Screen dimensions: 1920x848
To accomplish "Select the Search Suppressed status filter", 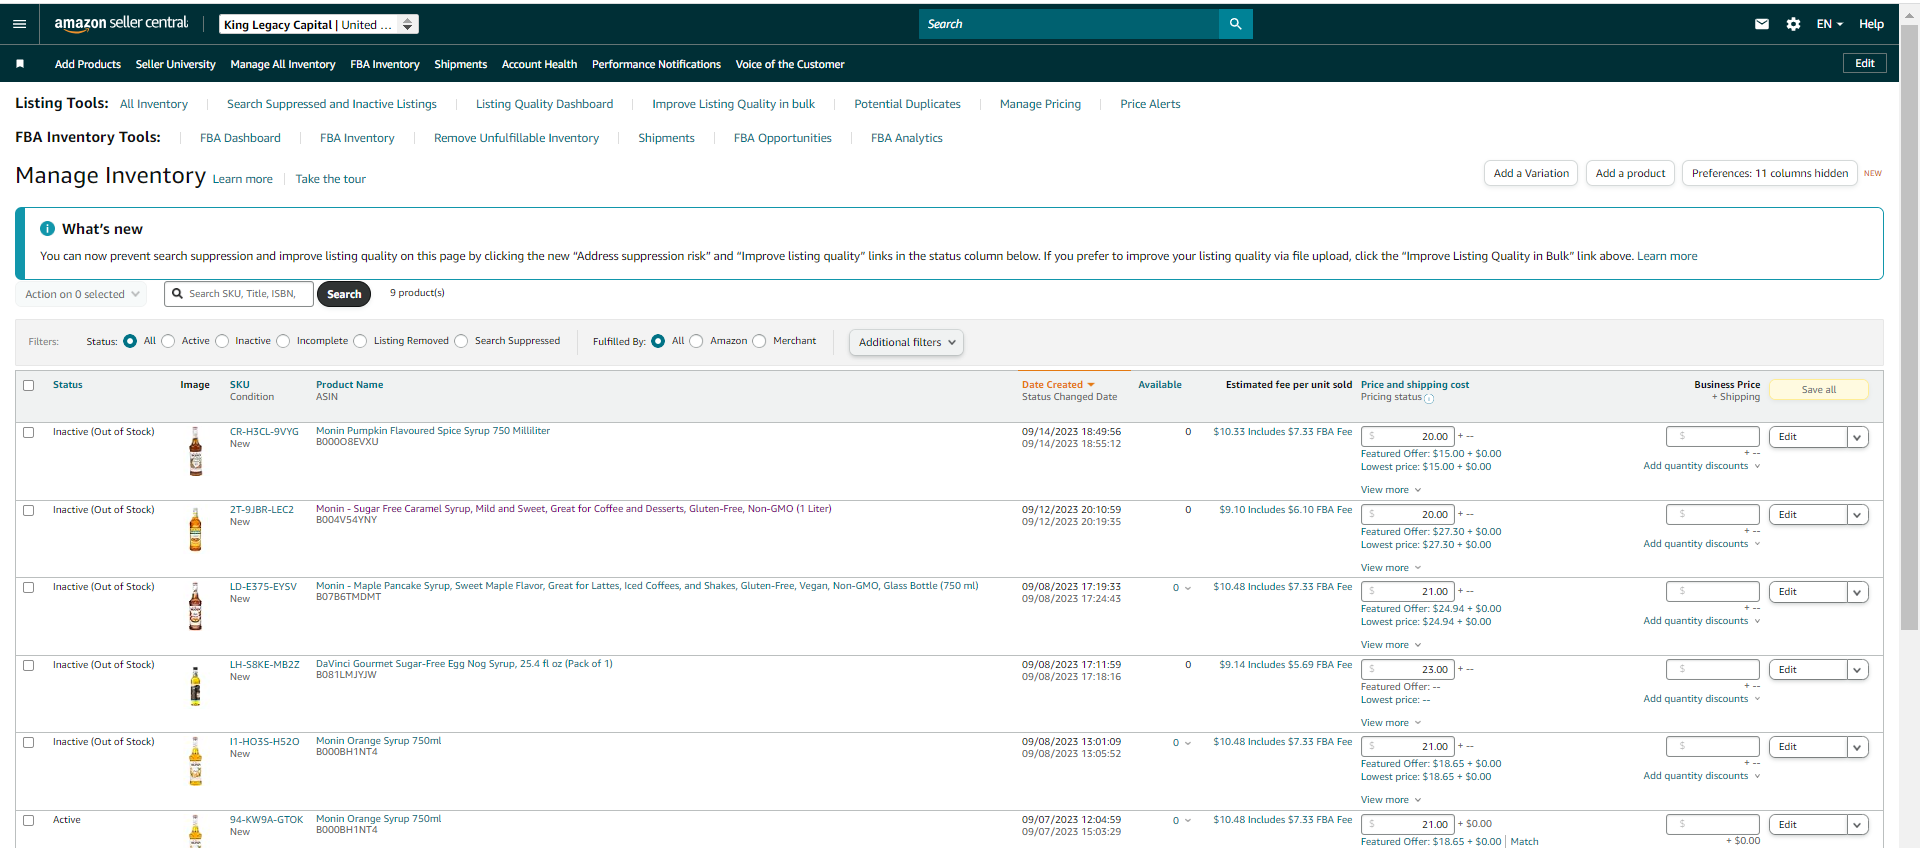I will click(461, 341).
